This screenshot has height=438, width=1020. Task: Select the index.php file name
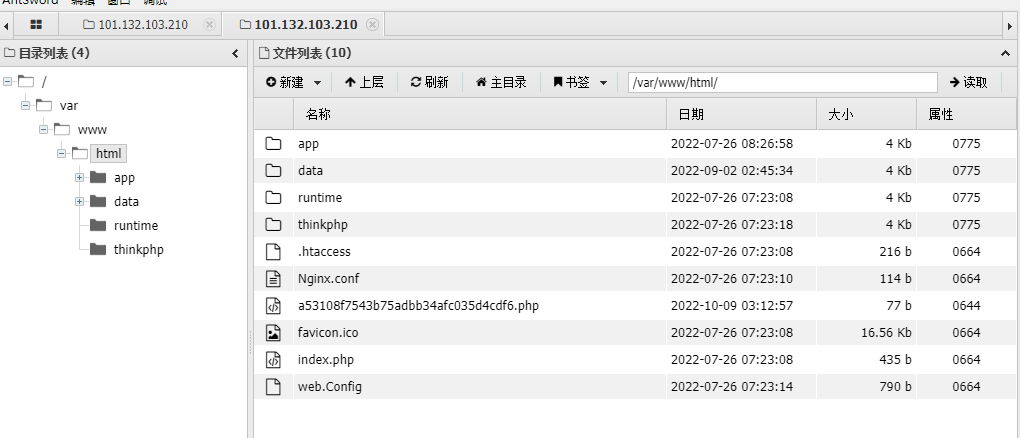(326, 359)
